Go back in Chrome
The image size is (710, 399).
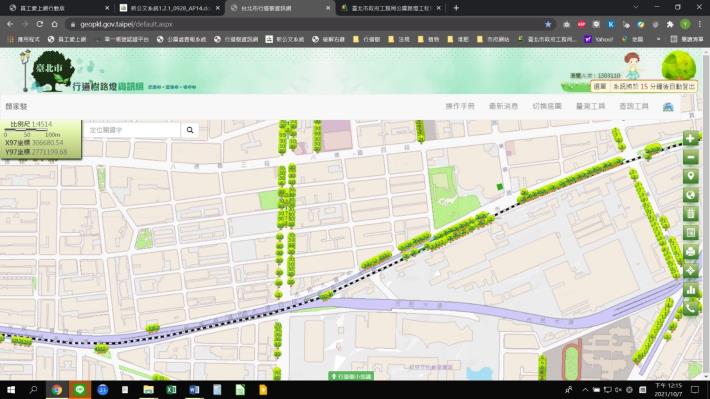(10, 24)
